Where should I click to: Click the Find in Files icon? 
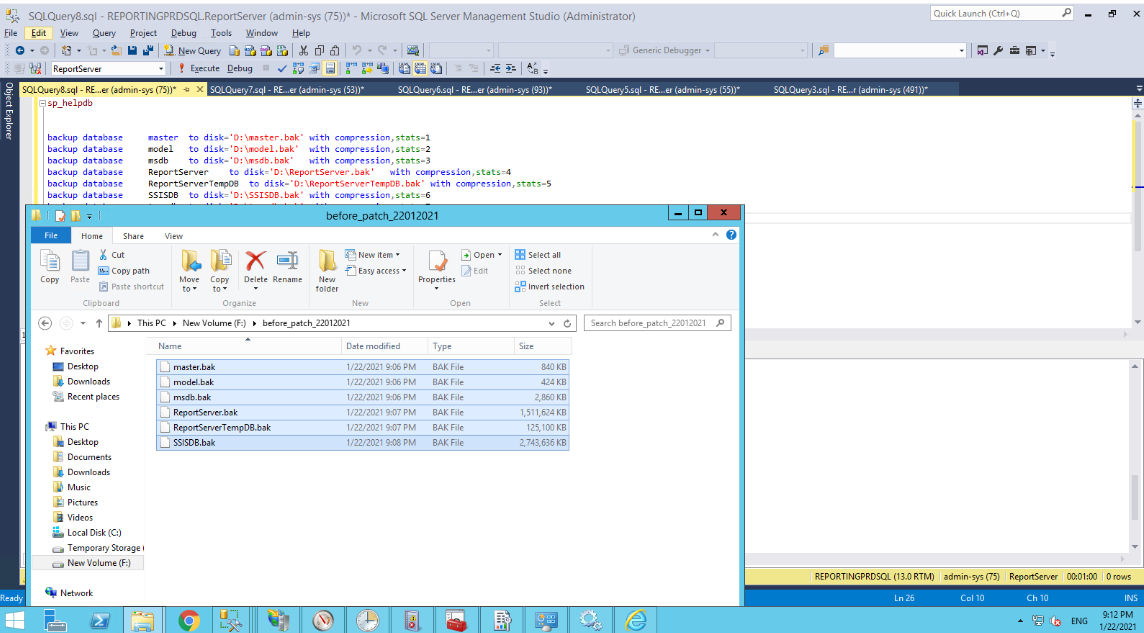pos(824,51)
